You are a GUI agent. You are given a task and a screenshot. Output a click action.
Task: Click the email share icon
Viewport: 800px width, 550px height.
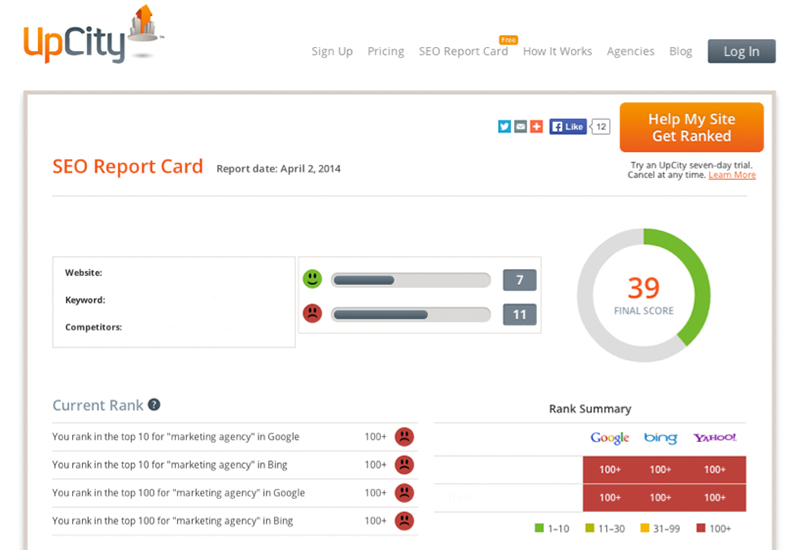(x=520, y=127)
